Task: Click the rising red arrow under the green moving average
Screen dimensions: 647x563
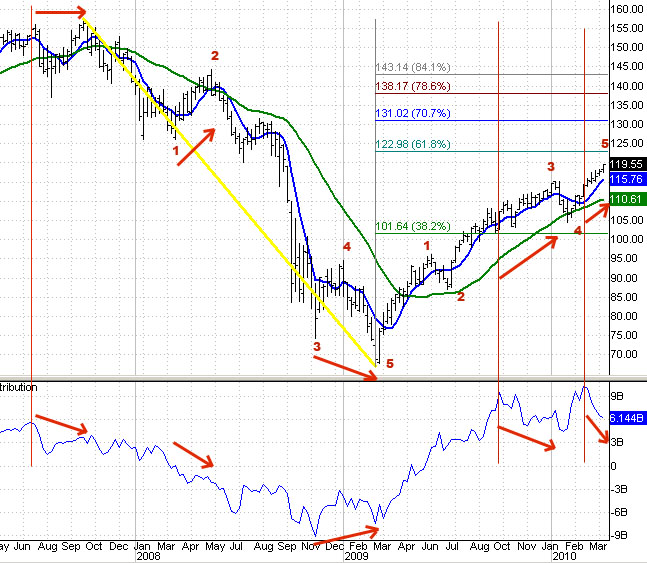Action: (x=527, y=254)
